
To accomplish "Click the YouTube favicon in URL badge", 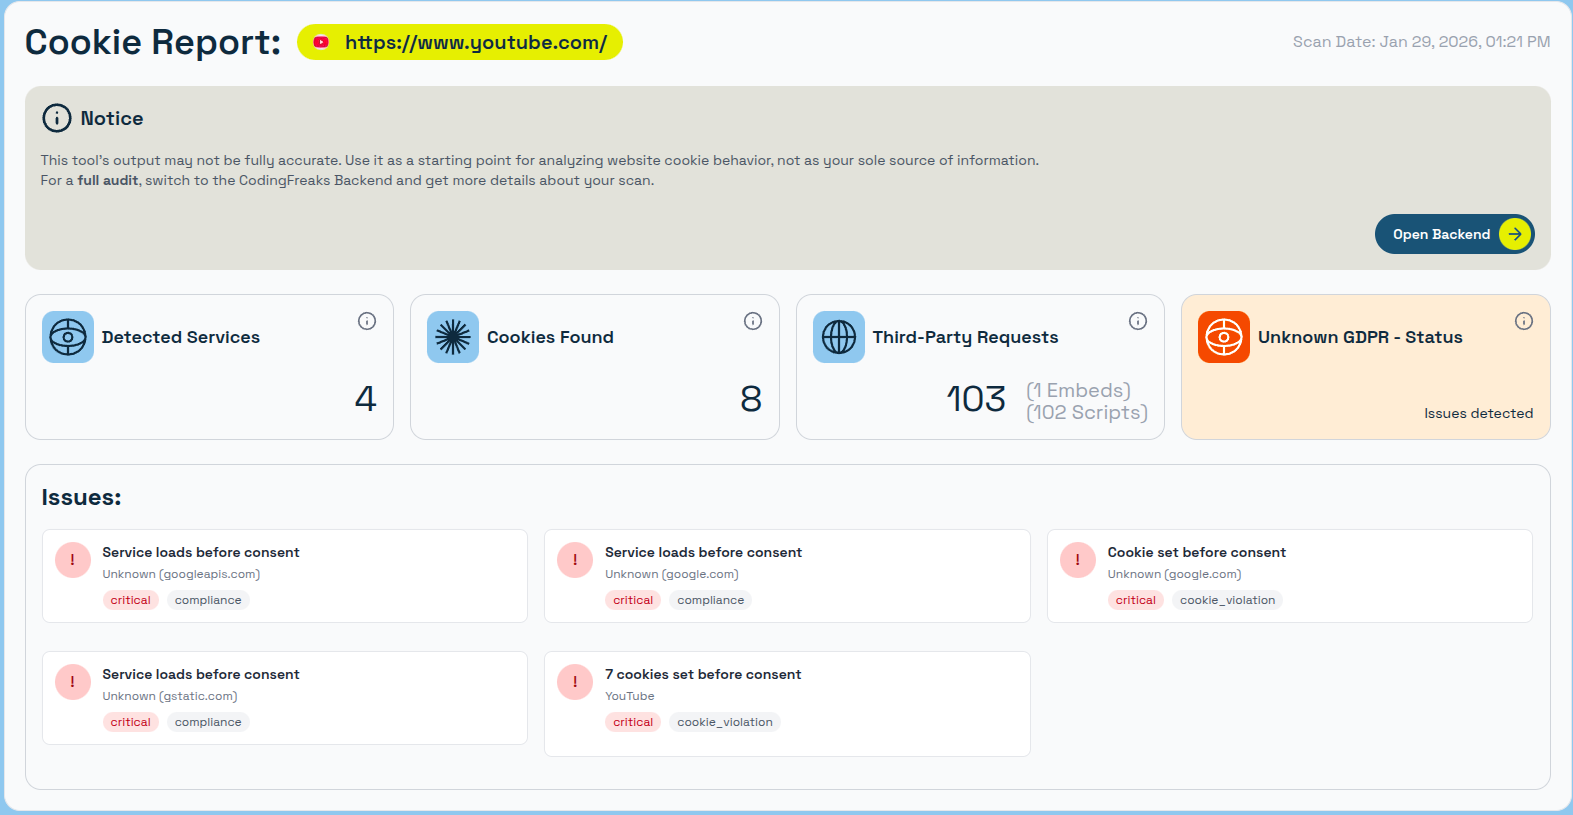I will tap(321, 42).
